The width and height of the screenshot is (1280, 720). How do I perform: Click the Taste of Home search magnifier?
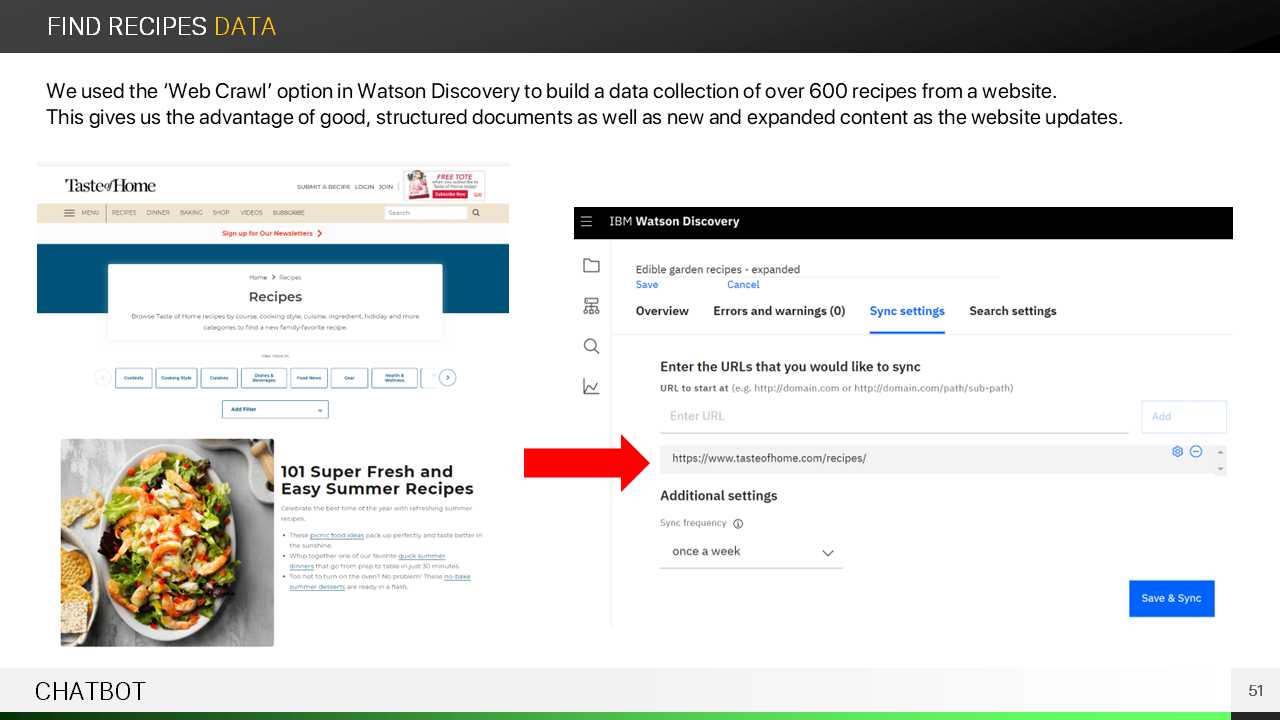coord(476,213)
